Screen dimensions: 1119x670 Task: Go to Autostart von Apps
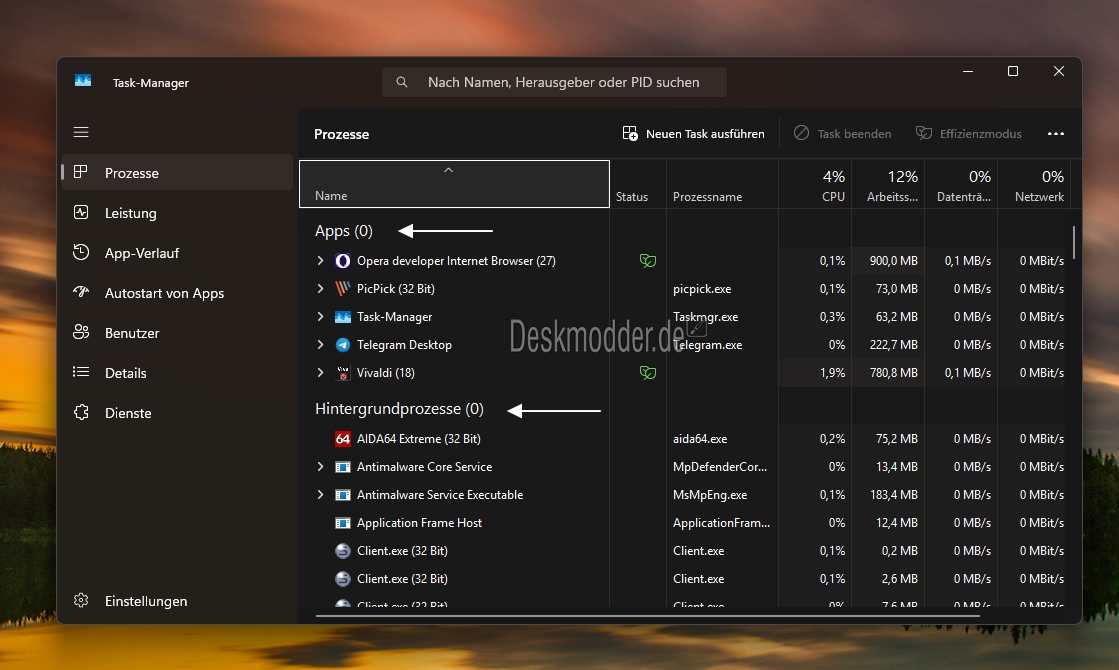pyautogui.click(x=177, y=293)
